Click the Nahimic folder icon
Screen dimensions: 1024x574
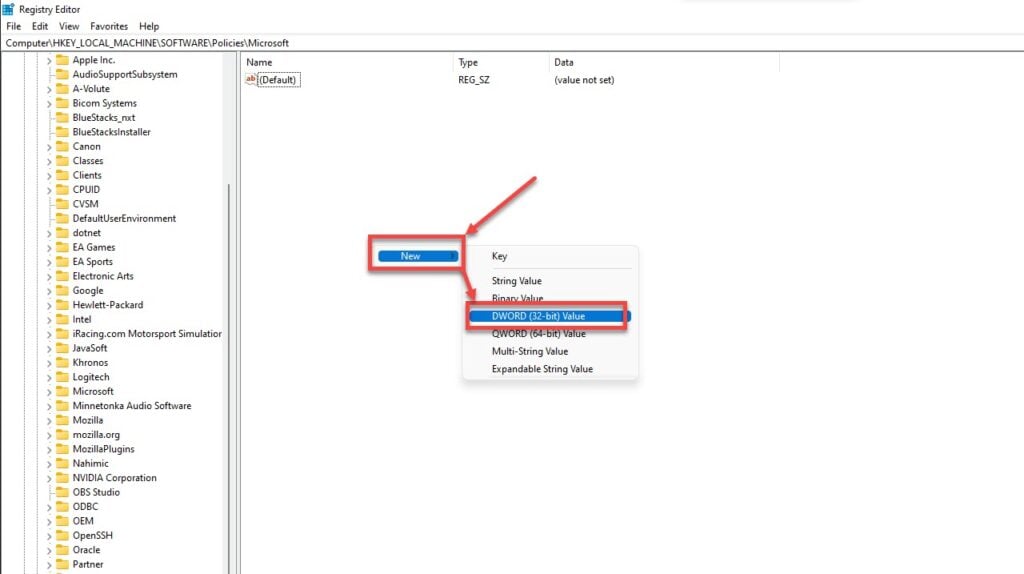pos(62,464)
